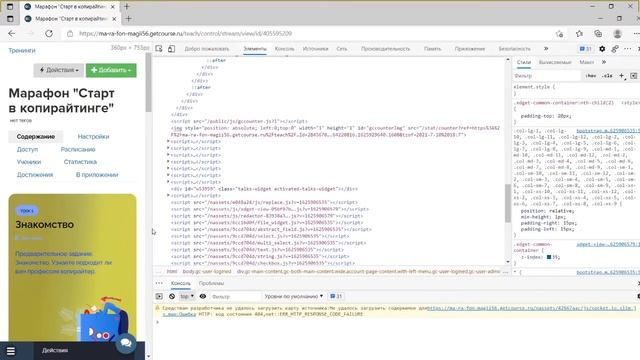Screen dimensions: 640x360
Task: Open the Производительность tab
Action: [x=385, y=49]
